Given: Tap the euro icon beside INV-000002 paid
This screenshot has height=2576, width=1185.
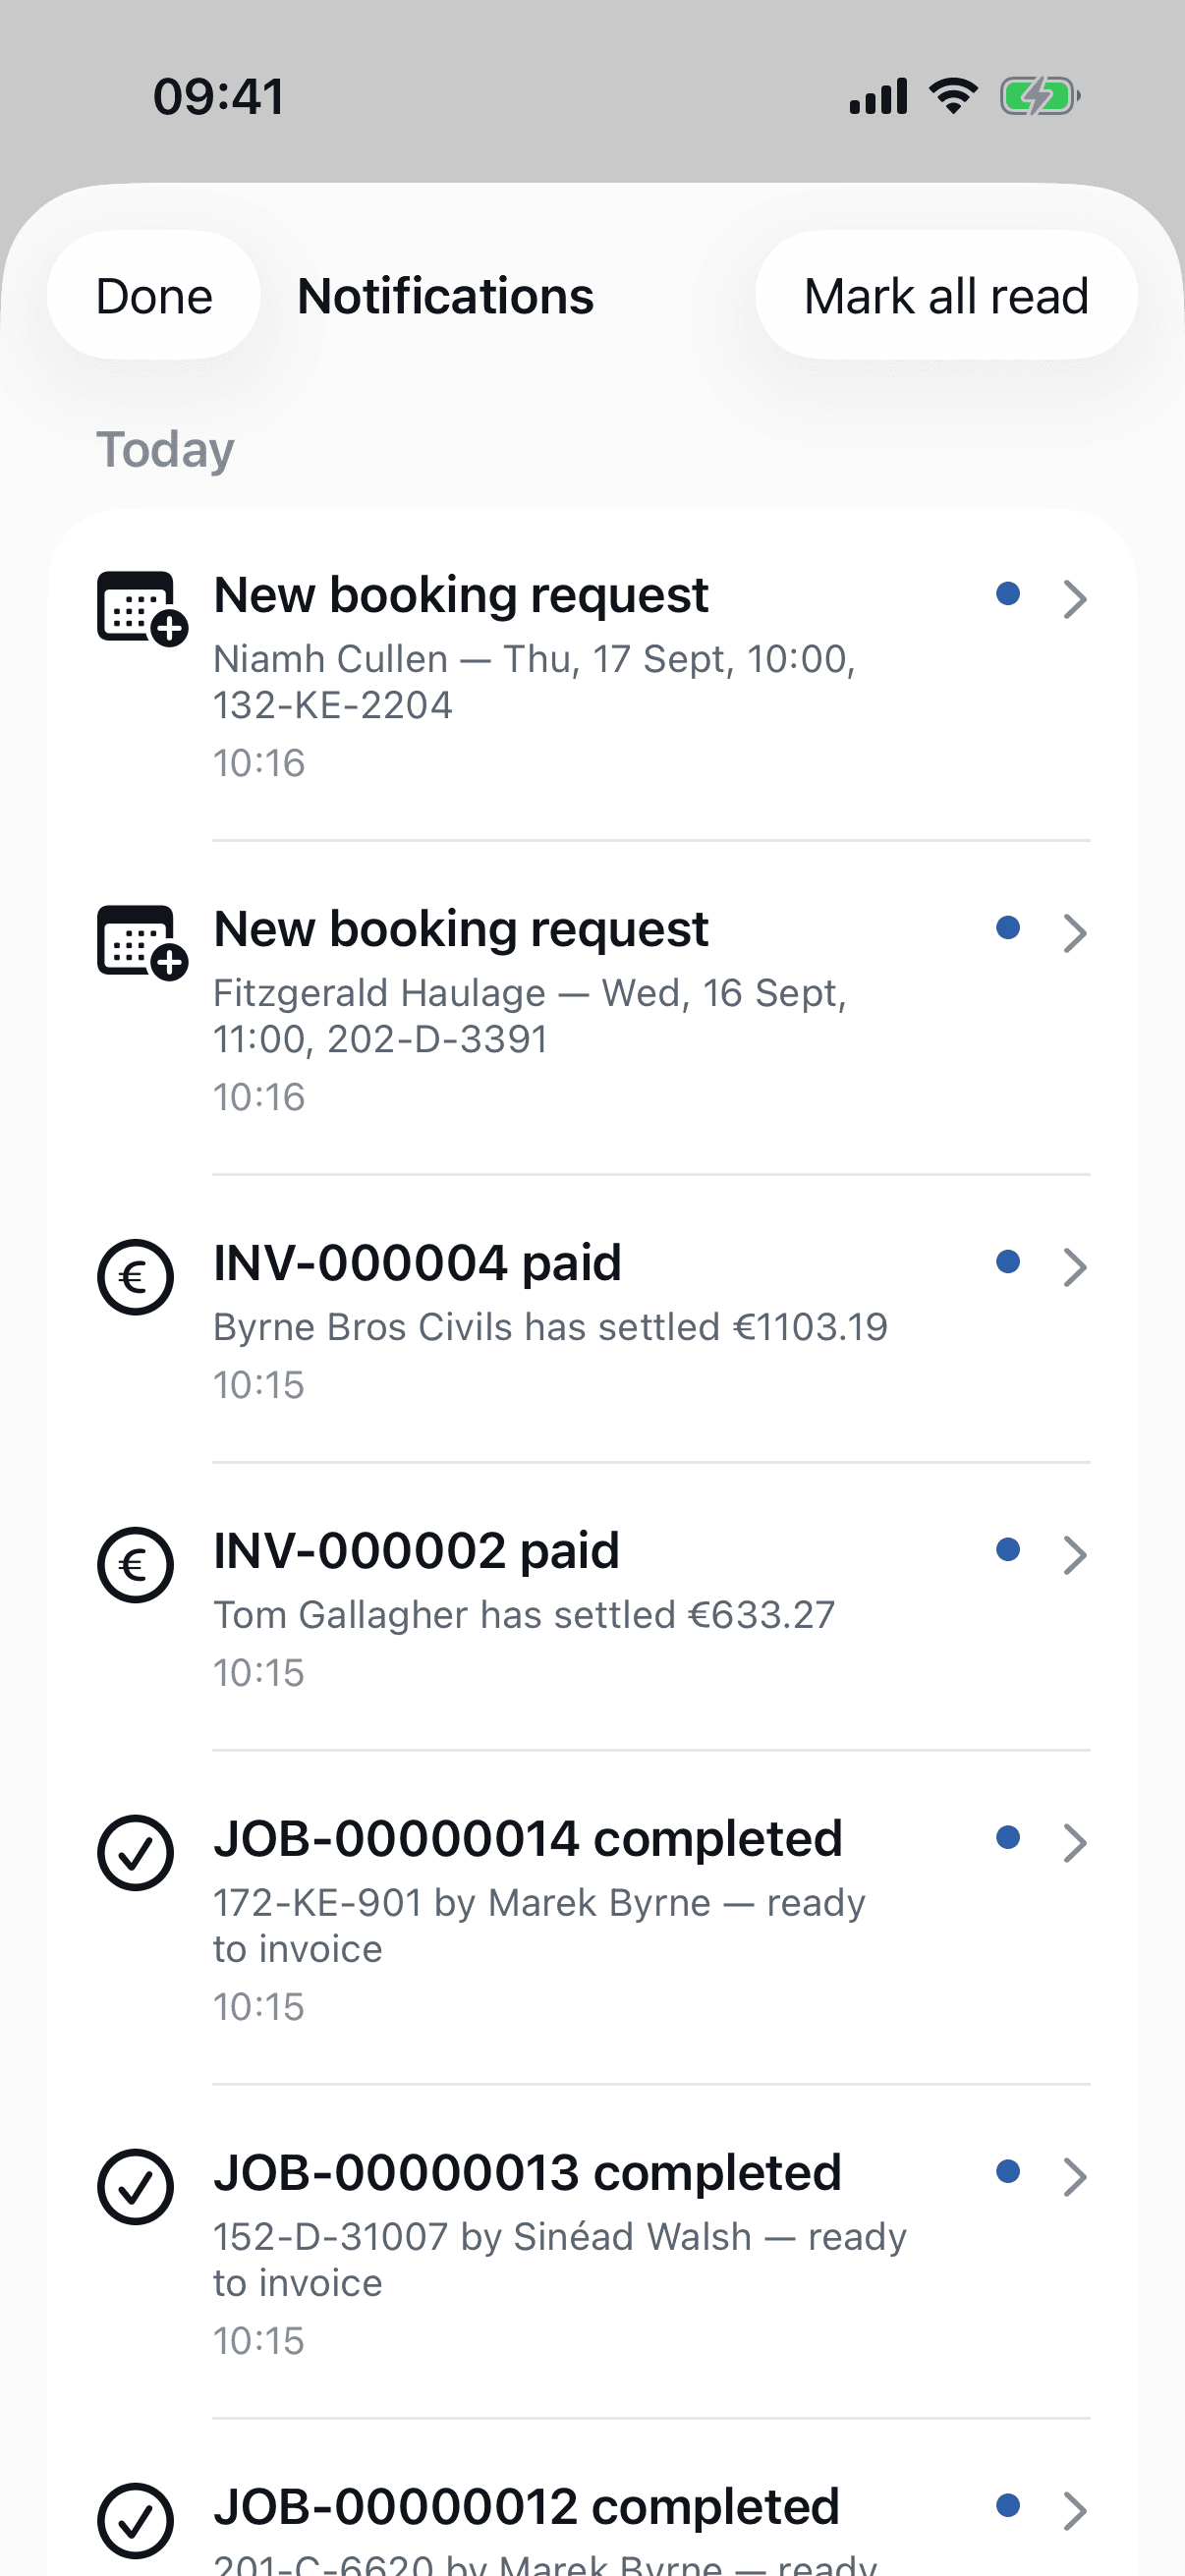Looking at the screenshot, I should point(135,1565).
